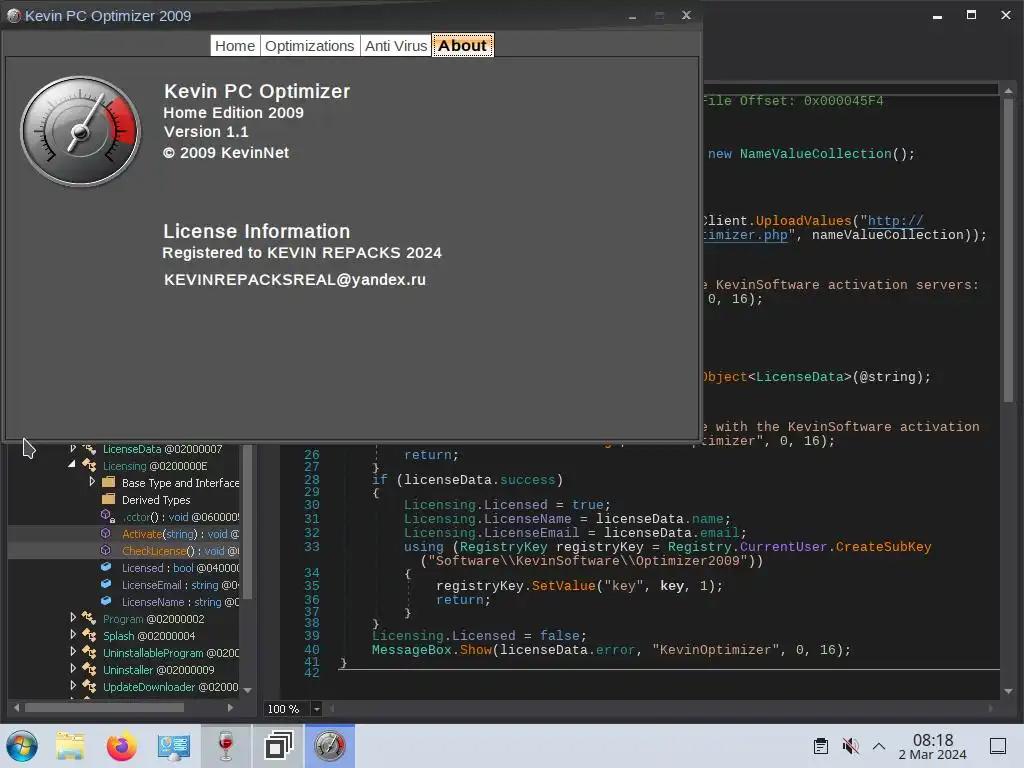
Task: Open the Optimizations tab
Action: pos(310,46)
